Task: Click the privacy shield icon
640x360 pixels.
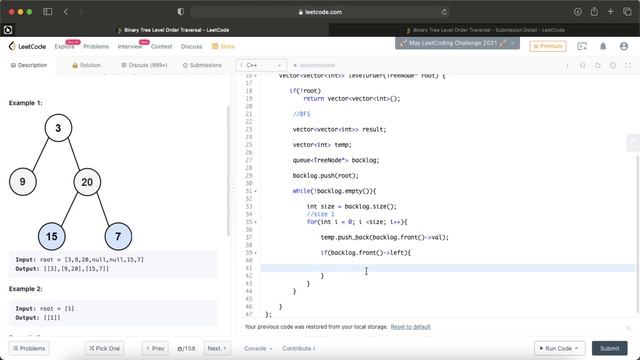Action: tap(180, 12)
